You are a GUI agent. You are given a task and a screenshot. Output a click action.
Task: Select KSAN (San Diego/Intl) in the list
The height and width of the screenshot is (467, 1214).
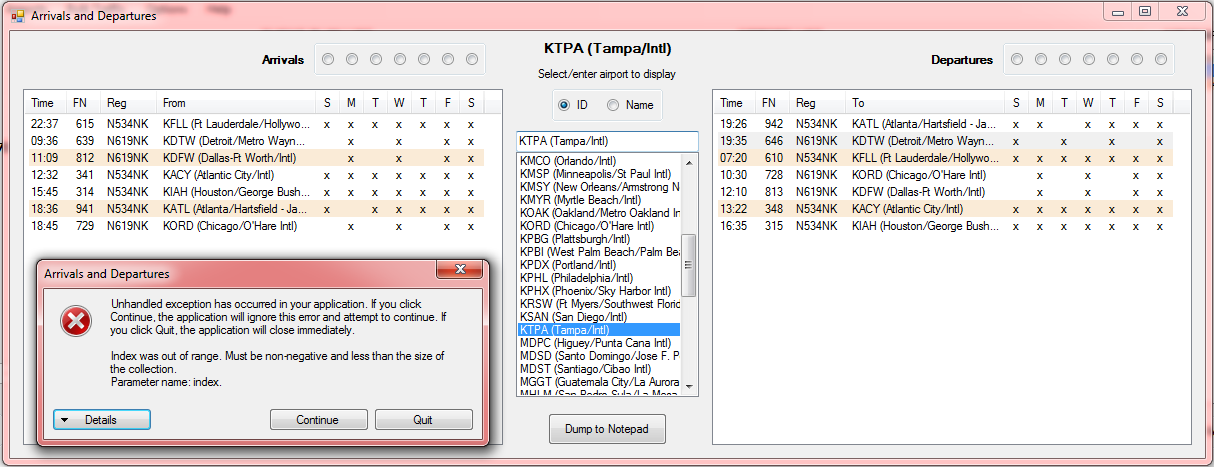[x=599, y=317]
